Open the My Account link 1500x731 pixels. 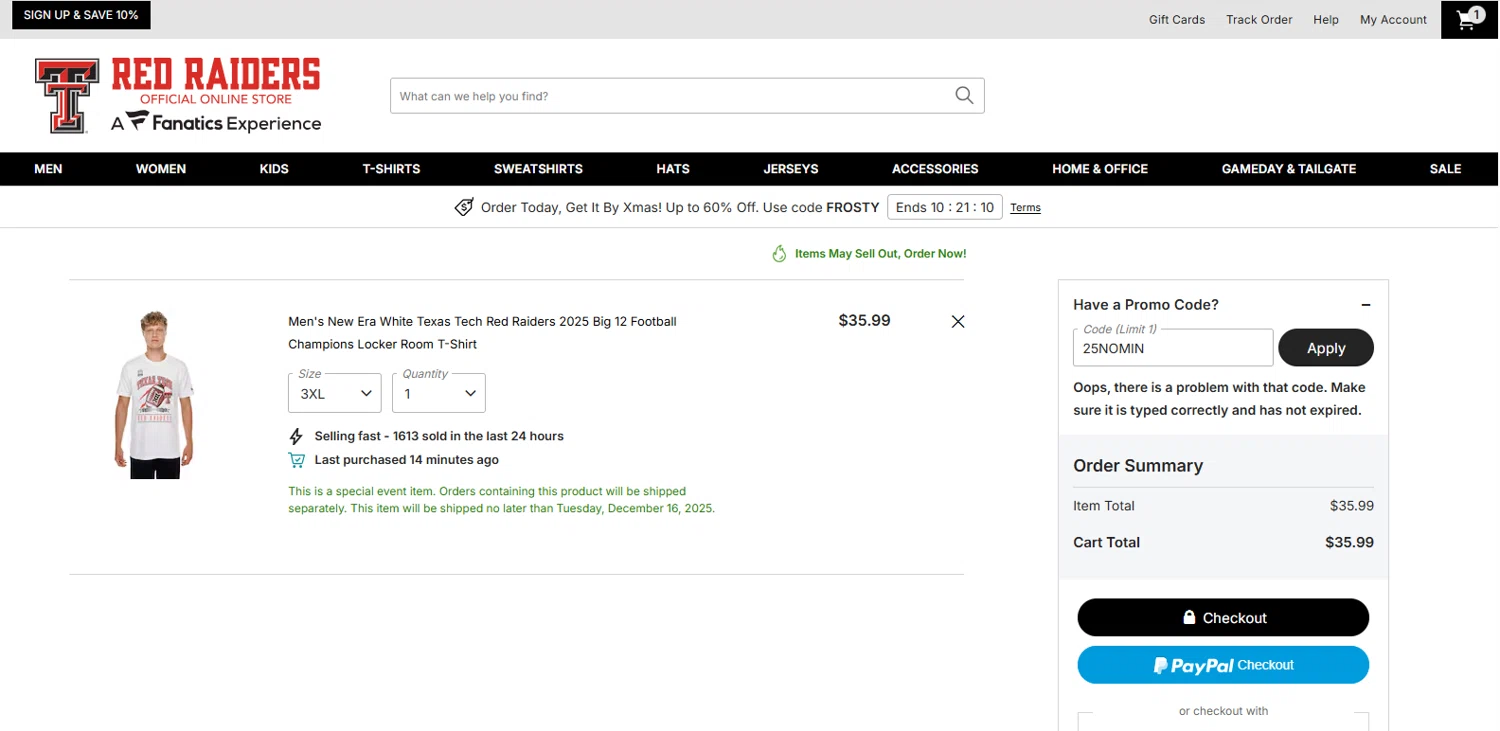tap(1393, 19)
